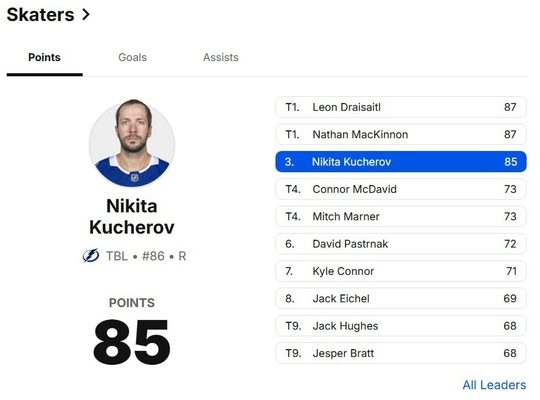Viewport: 540px width, 400px height.
Task: Select Jesper Bratt leaderboard row
Action: pos(401,353)
